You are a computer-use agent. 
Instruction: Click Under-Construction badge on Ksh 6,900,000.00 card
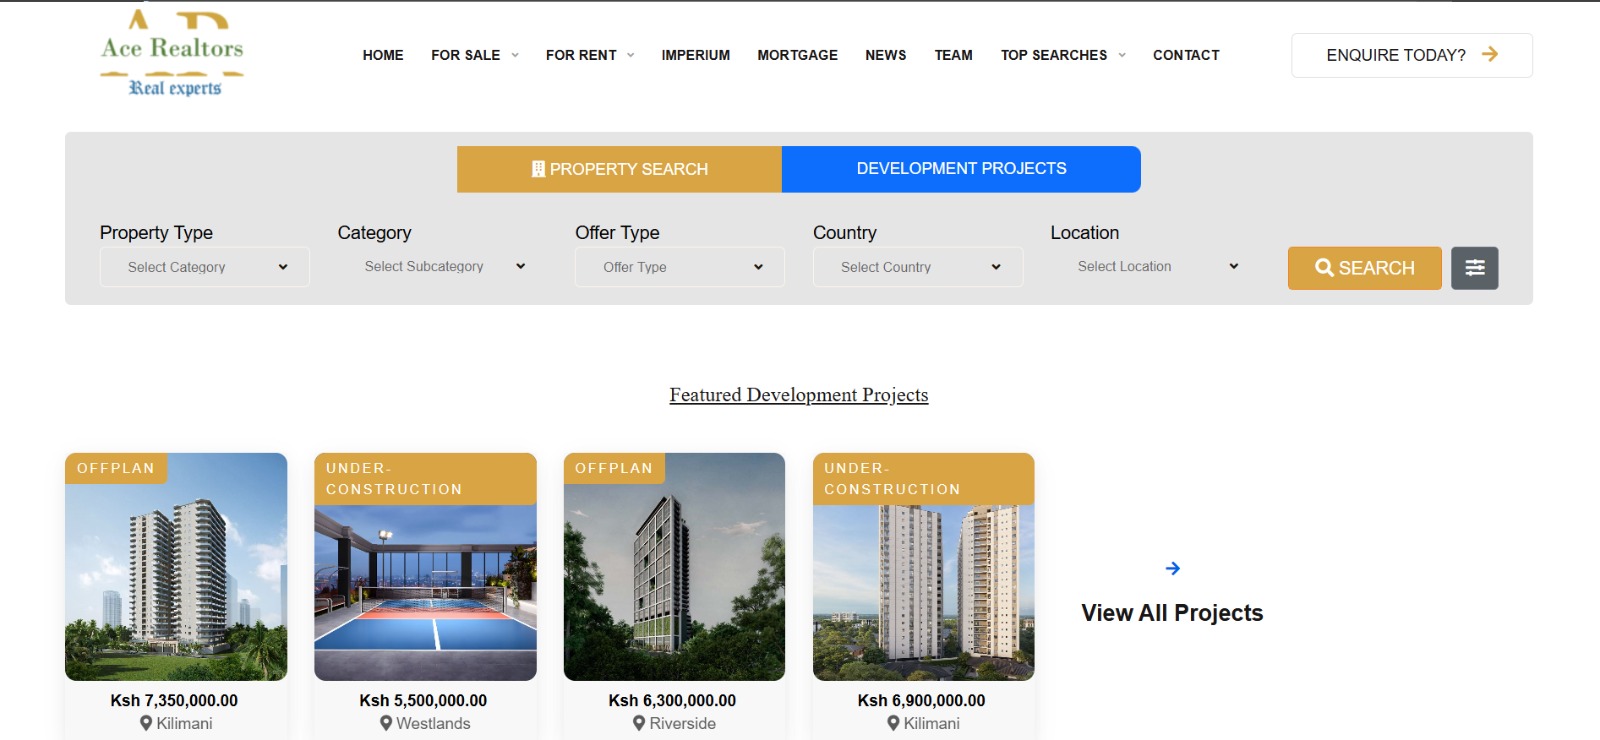coord(923,479)
